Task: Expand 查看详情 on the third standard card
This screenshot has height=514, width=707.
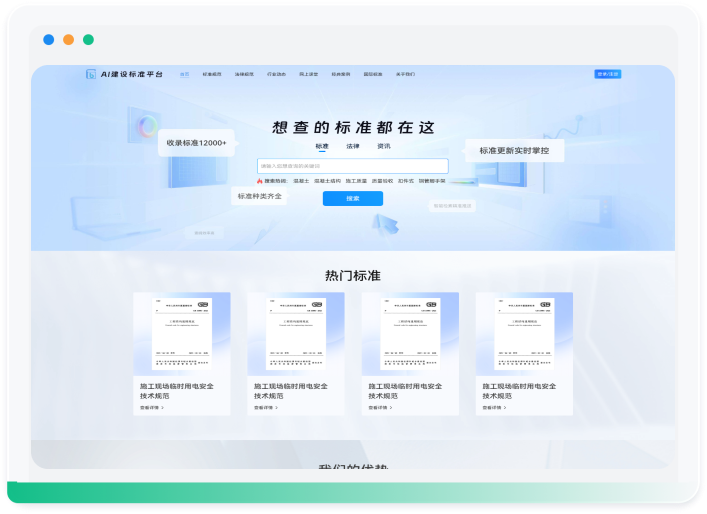Action: 381,407
